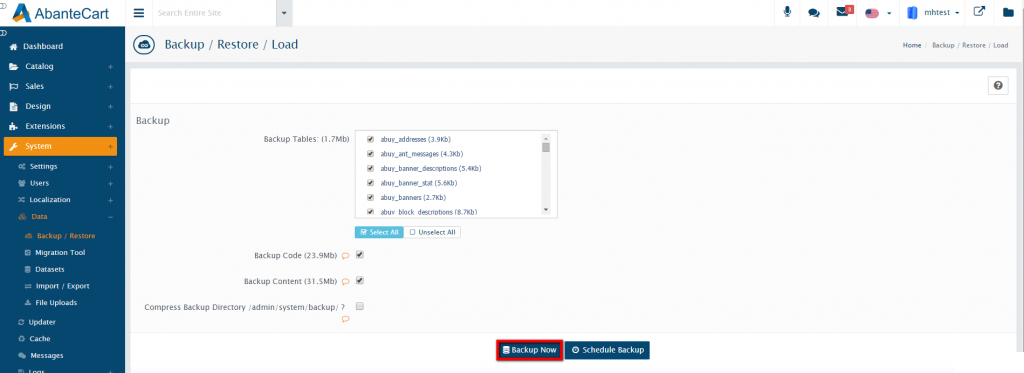Image resolution: width=1024 pixels, height=373 pixels.
Task: Click tables list scroll up arrow
Action: tap(546, 138)
